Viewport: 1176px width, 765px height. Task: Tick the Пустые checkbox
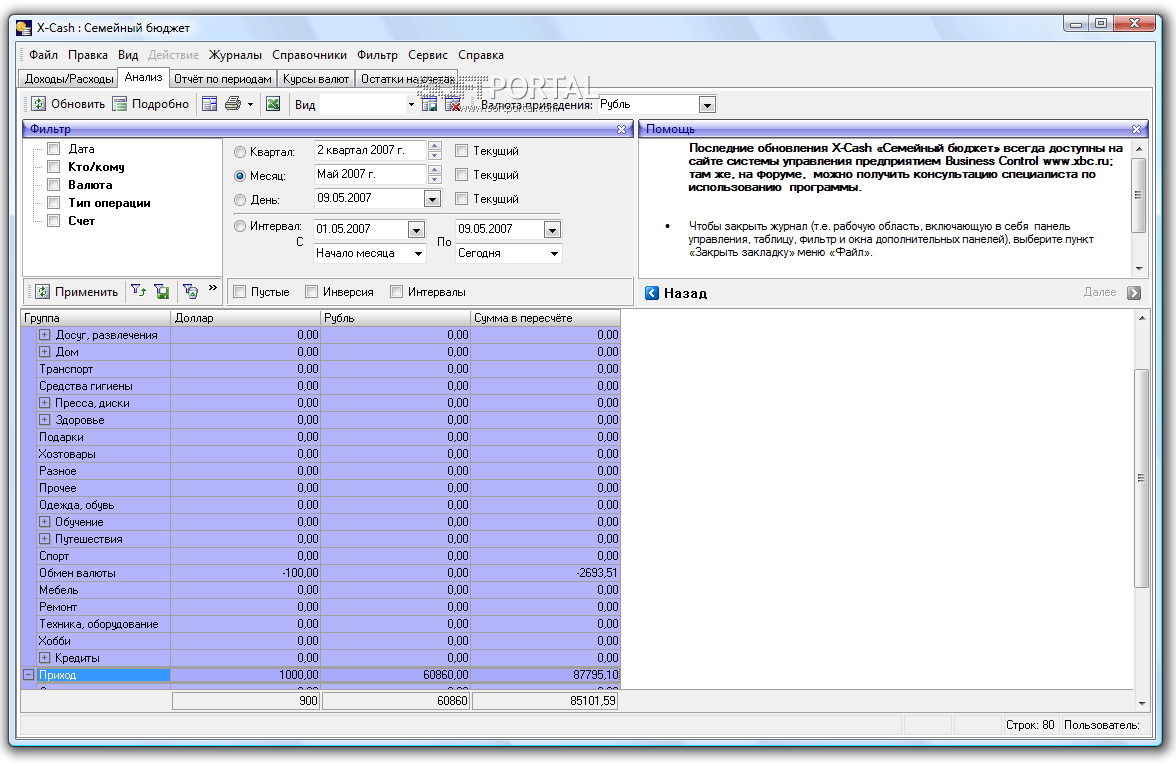tap(240, 292)
